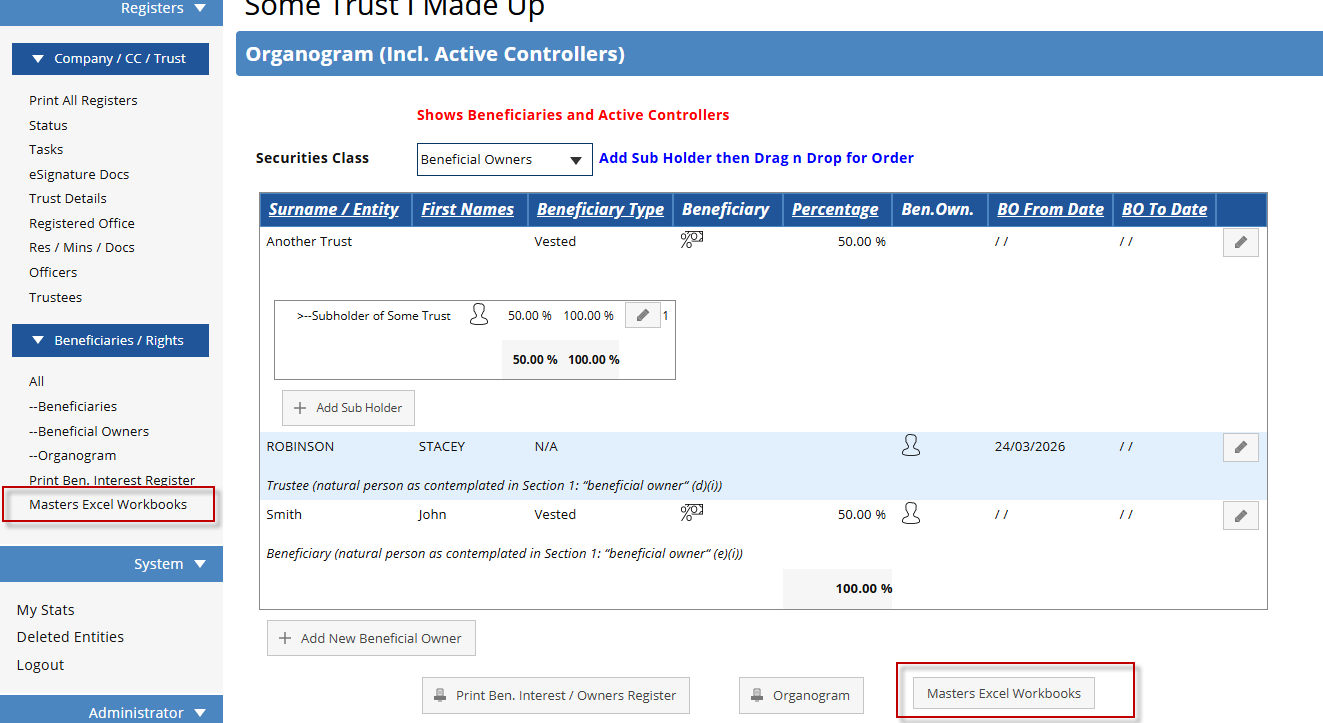Click the Add Sub Holder button
Viewport: 1323px width, 723px height.
point(348,408)
